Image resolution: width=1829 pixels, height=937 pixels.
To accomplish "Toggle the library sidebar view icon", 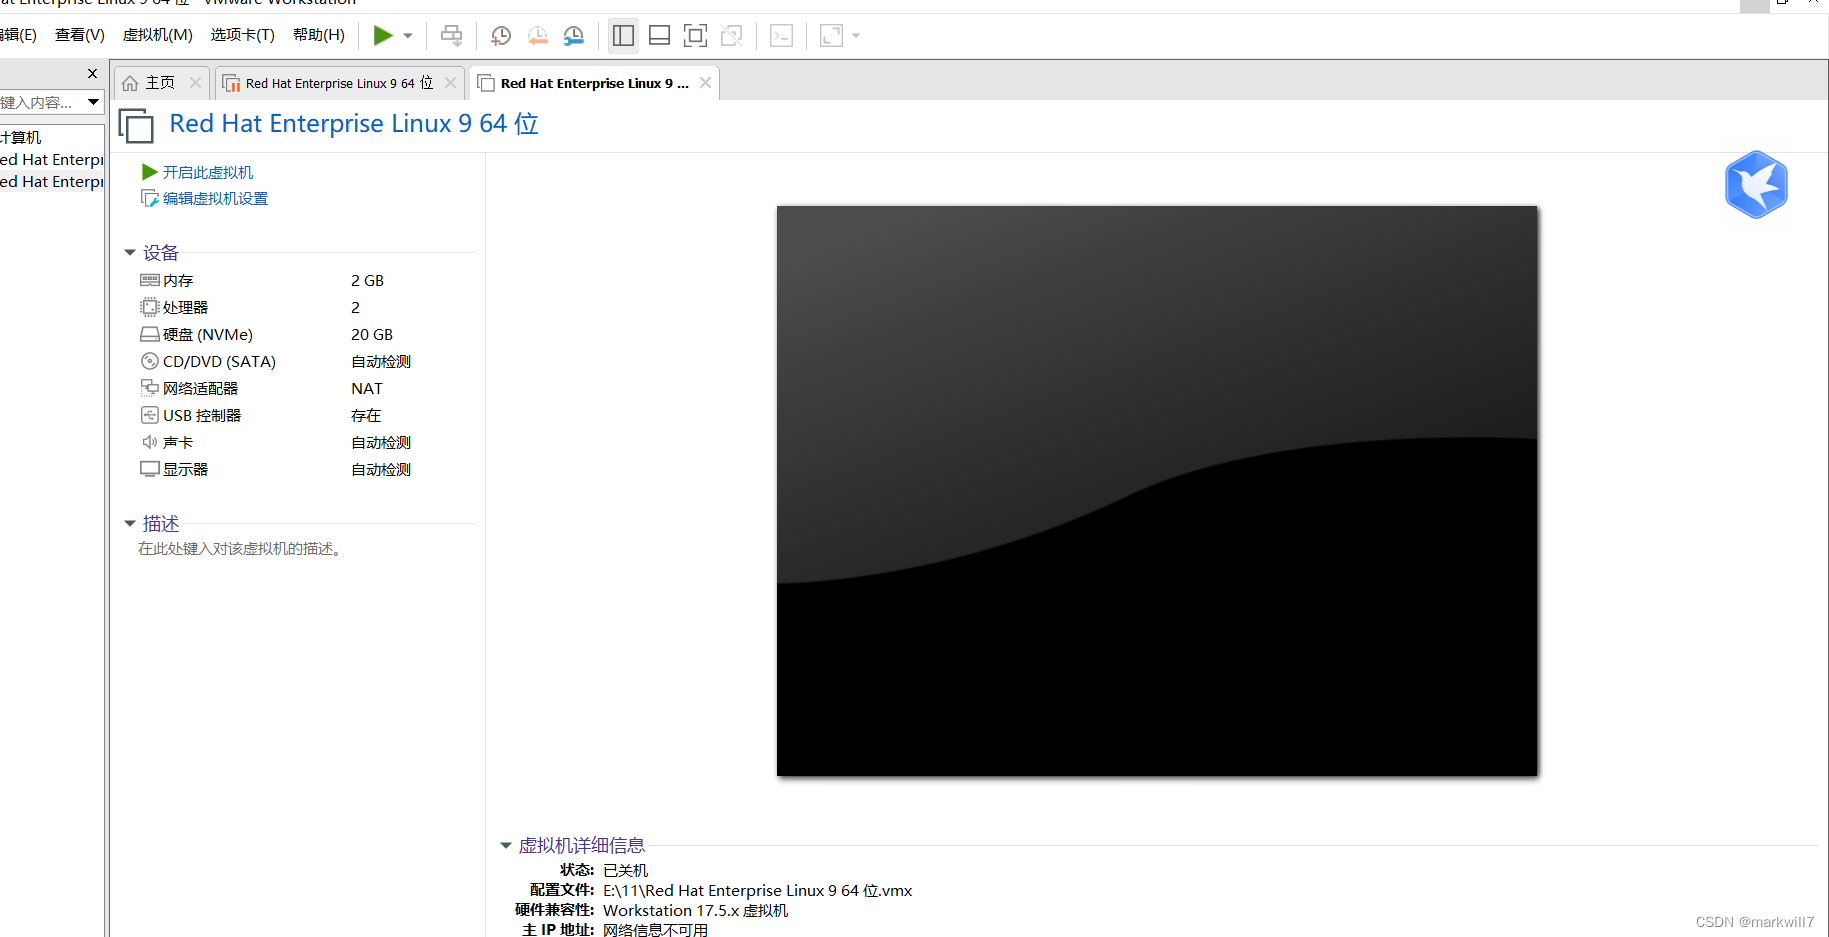I will pyautogui.click(x=623, y=36).
